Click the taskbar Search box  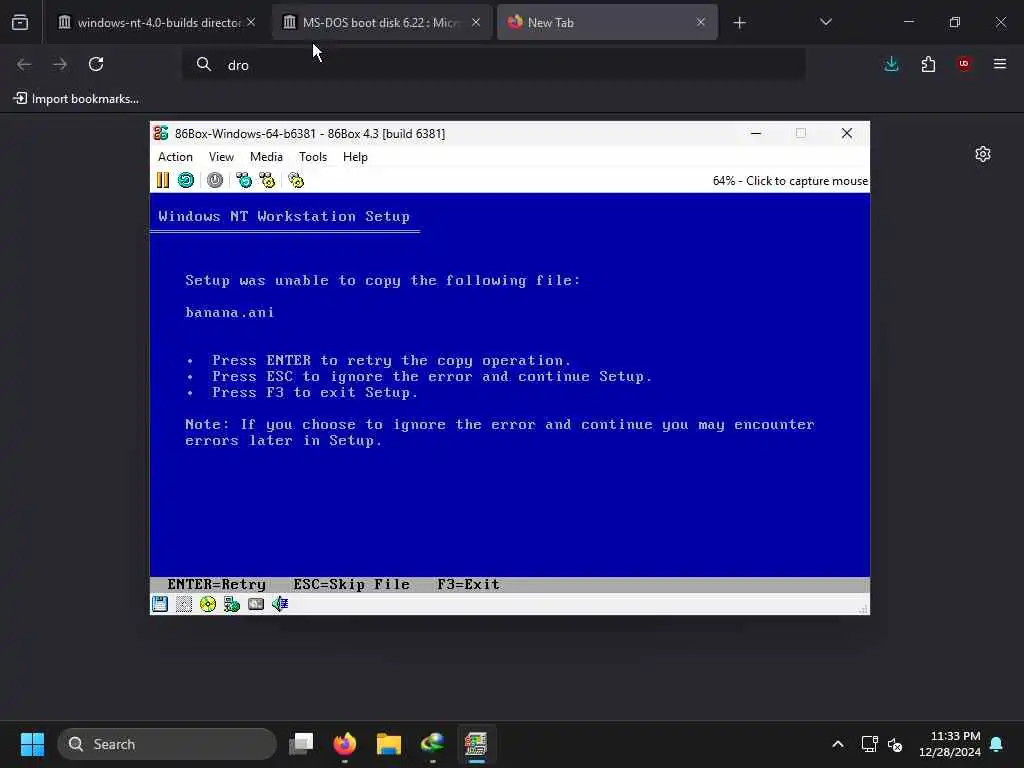[x=167, y=744]
